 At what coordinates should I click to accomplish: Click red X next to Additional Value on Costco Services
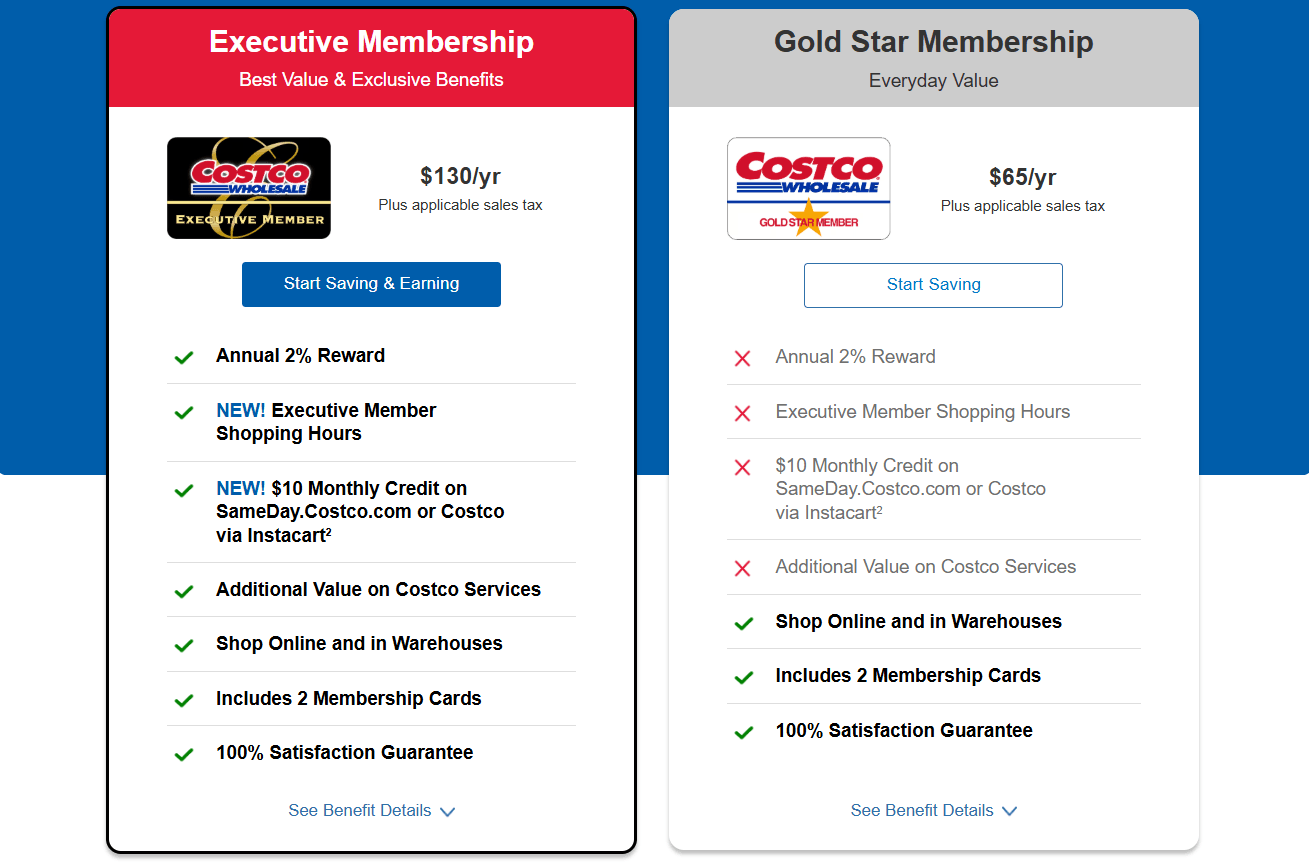point(742,568)
